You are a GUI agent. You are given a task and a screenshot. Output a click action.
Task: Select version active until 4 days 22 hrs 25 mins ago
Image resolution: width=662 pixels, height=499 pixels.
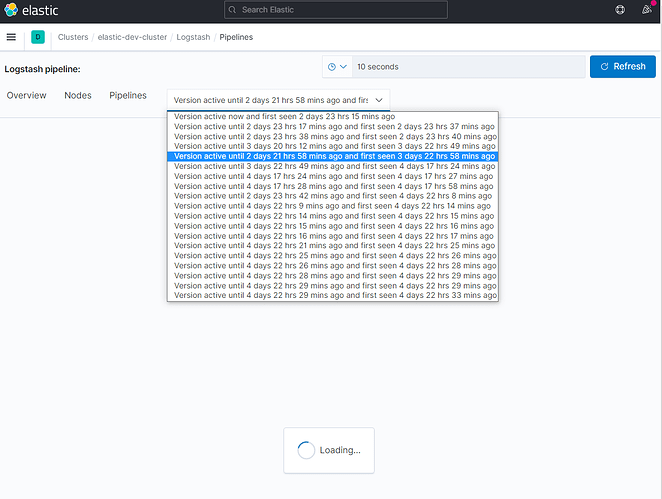pos(333,256)
